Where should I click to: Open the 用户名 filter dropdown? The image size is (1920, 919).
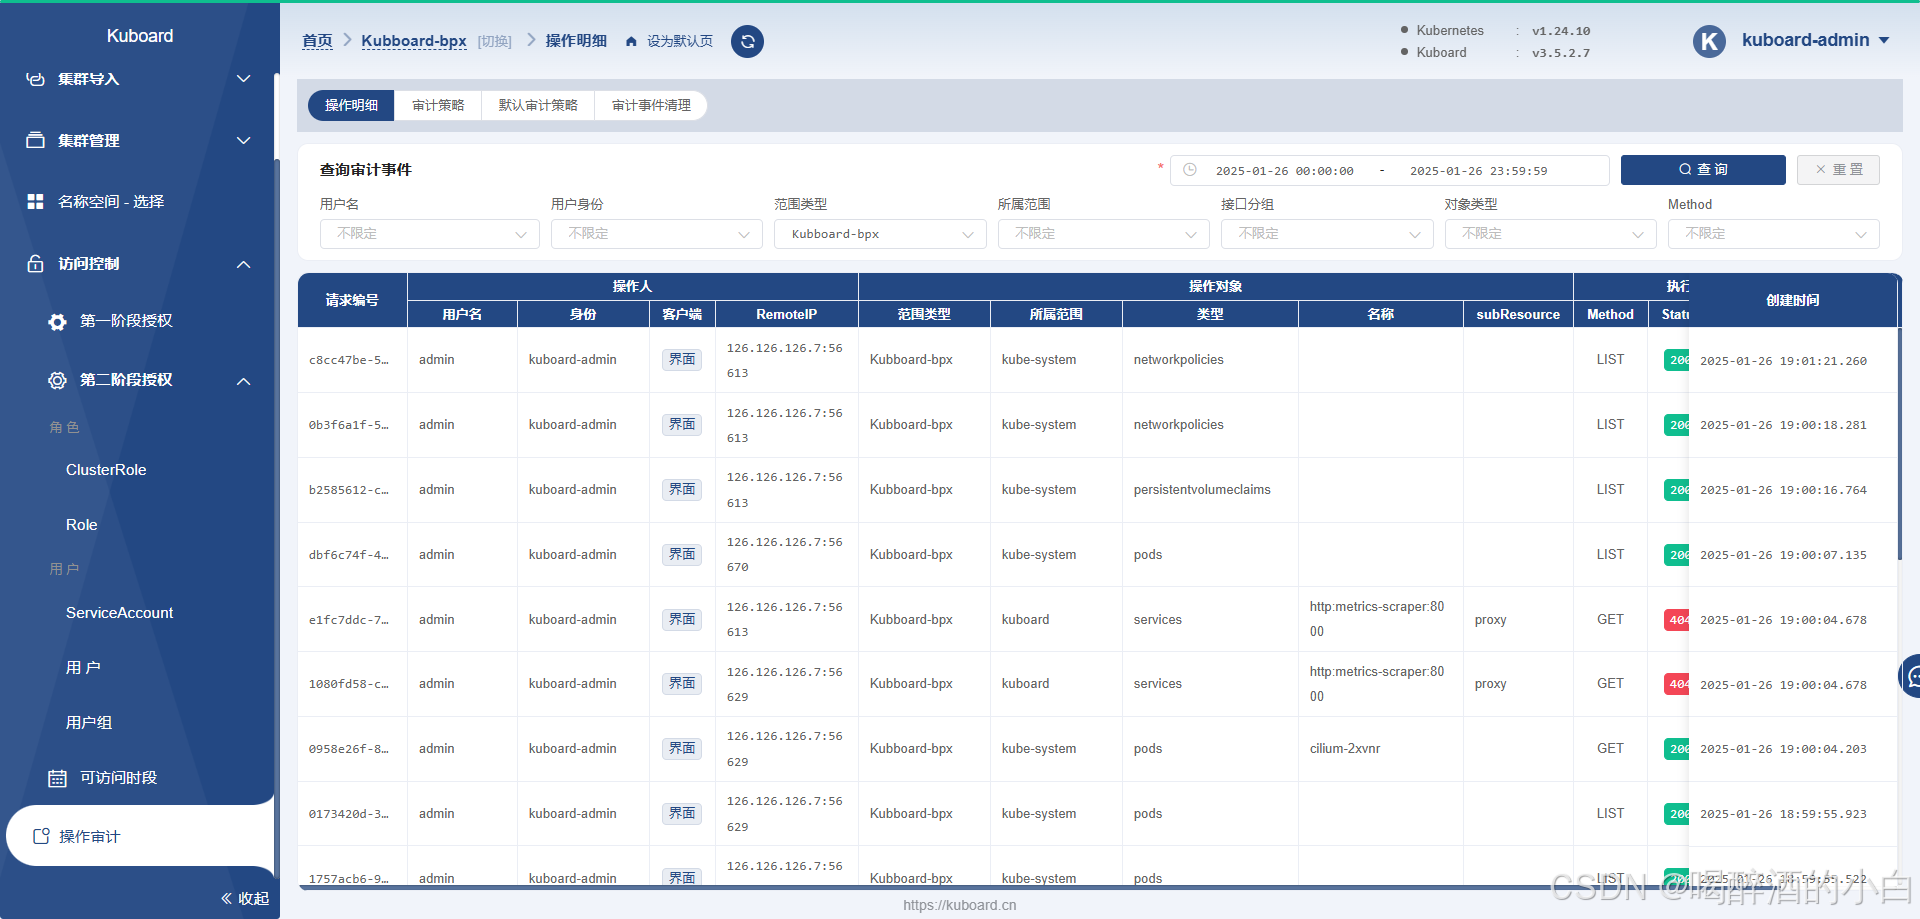pos(430,234)
